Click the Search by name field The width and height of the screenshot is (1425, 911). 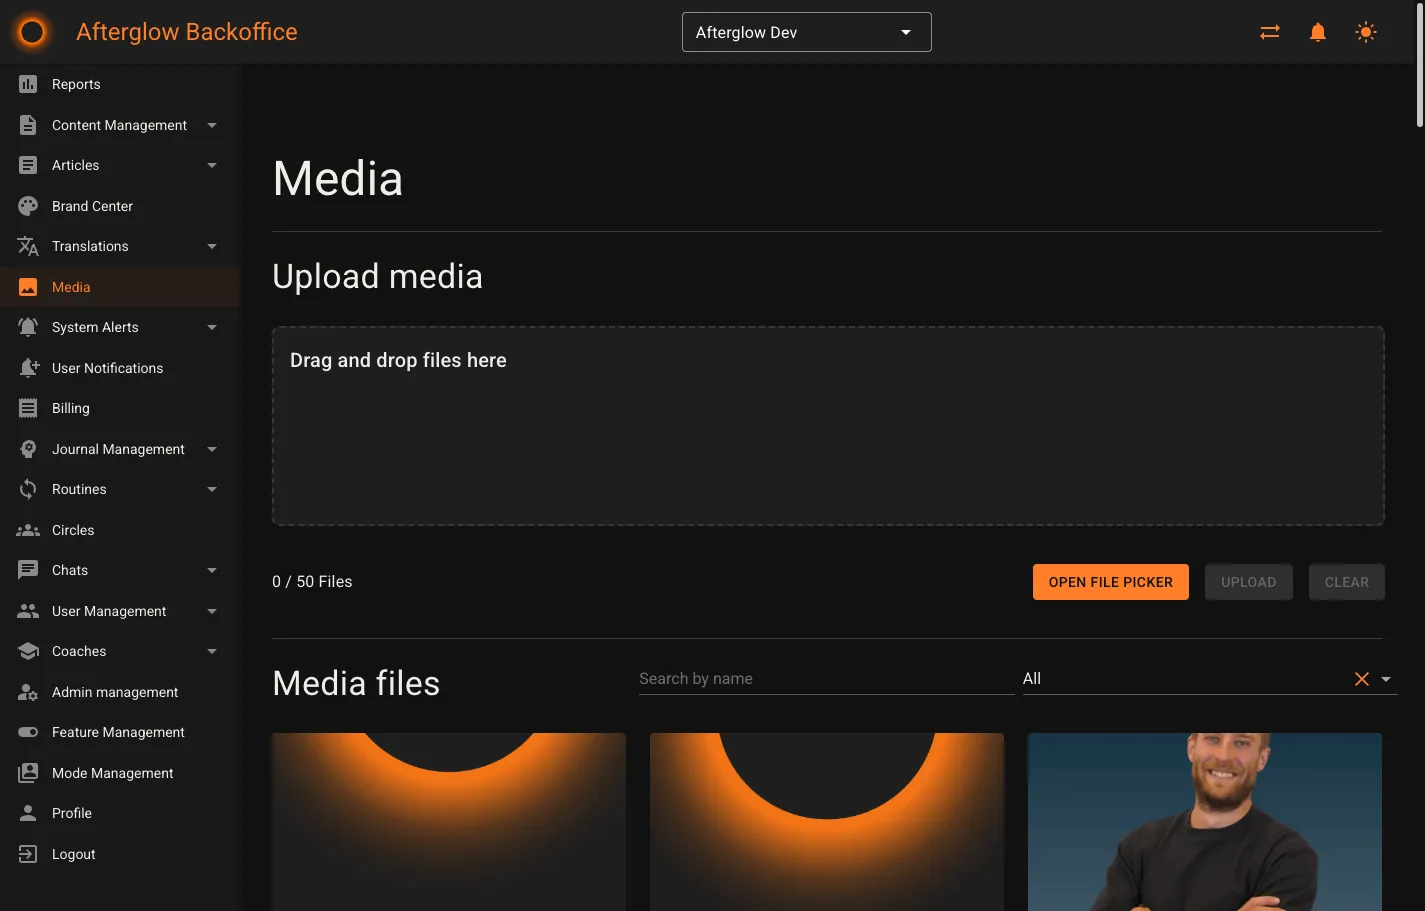(x=825, y=678)
